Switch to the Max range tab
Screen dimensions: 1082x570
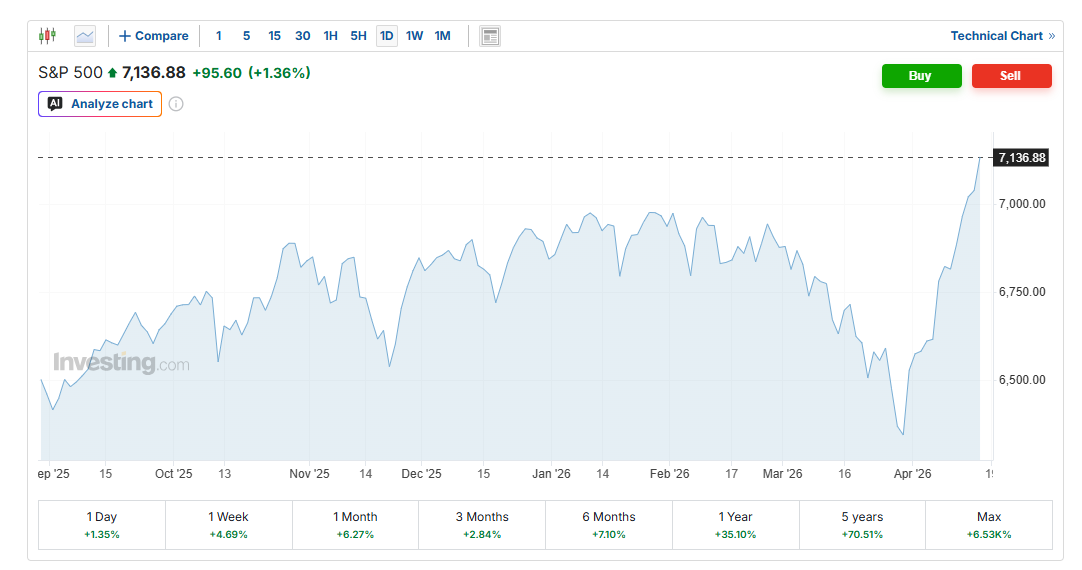989,525
